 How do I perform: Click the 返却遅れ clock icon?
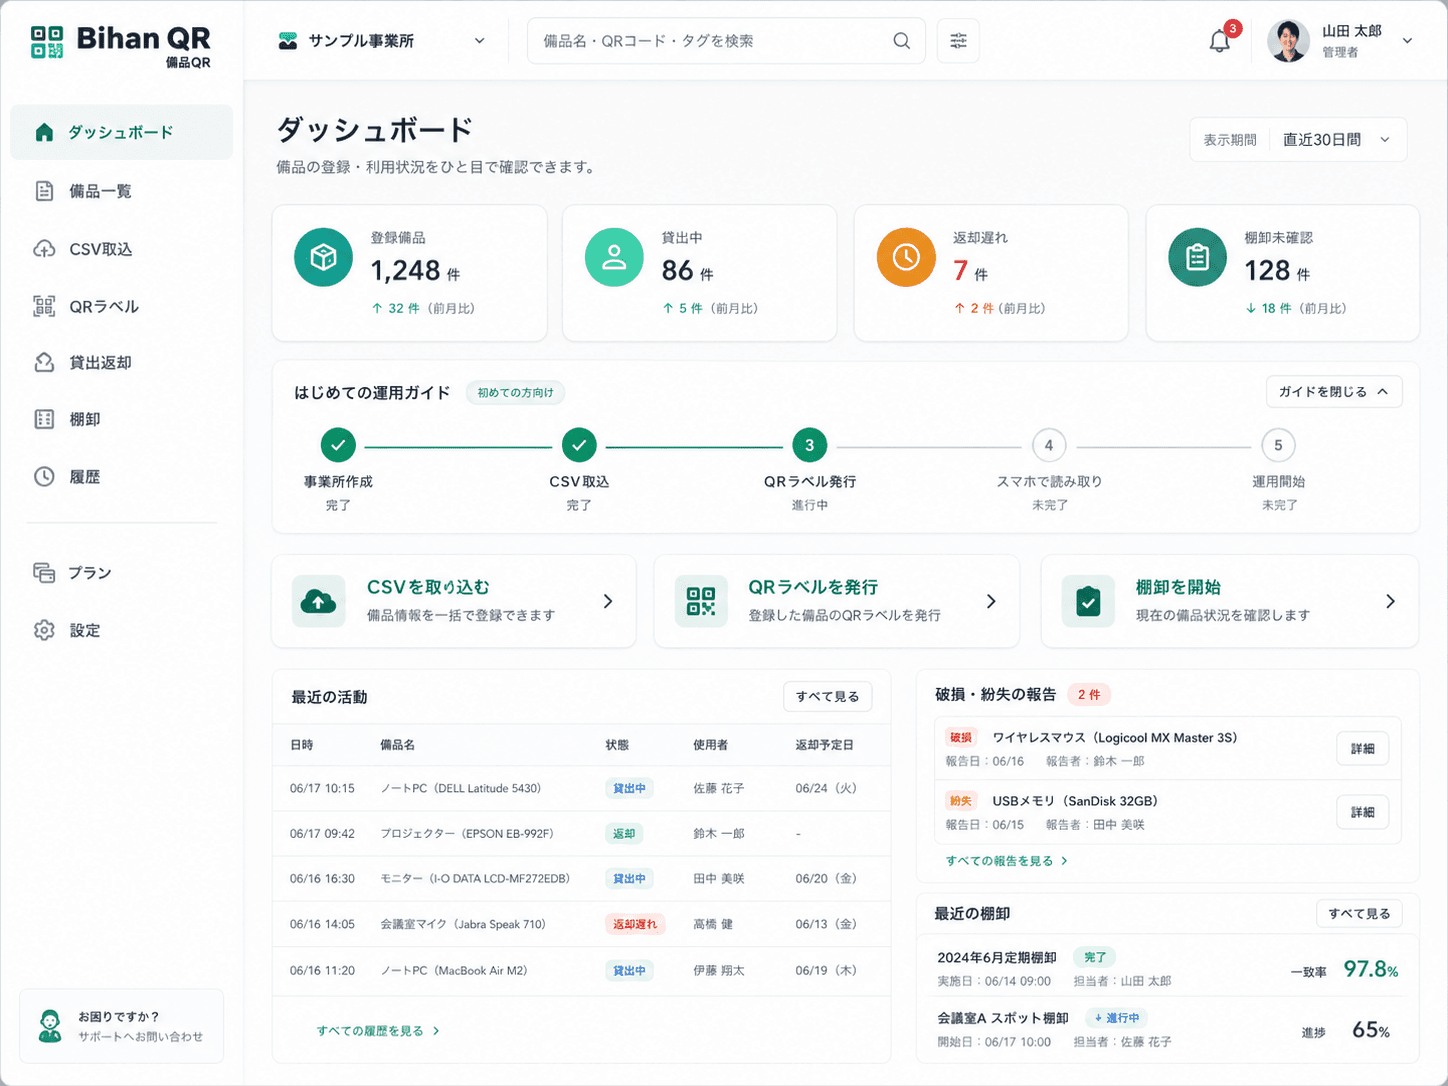click(x=906, y=257)
